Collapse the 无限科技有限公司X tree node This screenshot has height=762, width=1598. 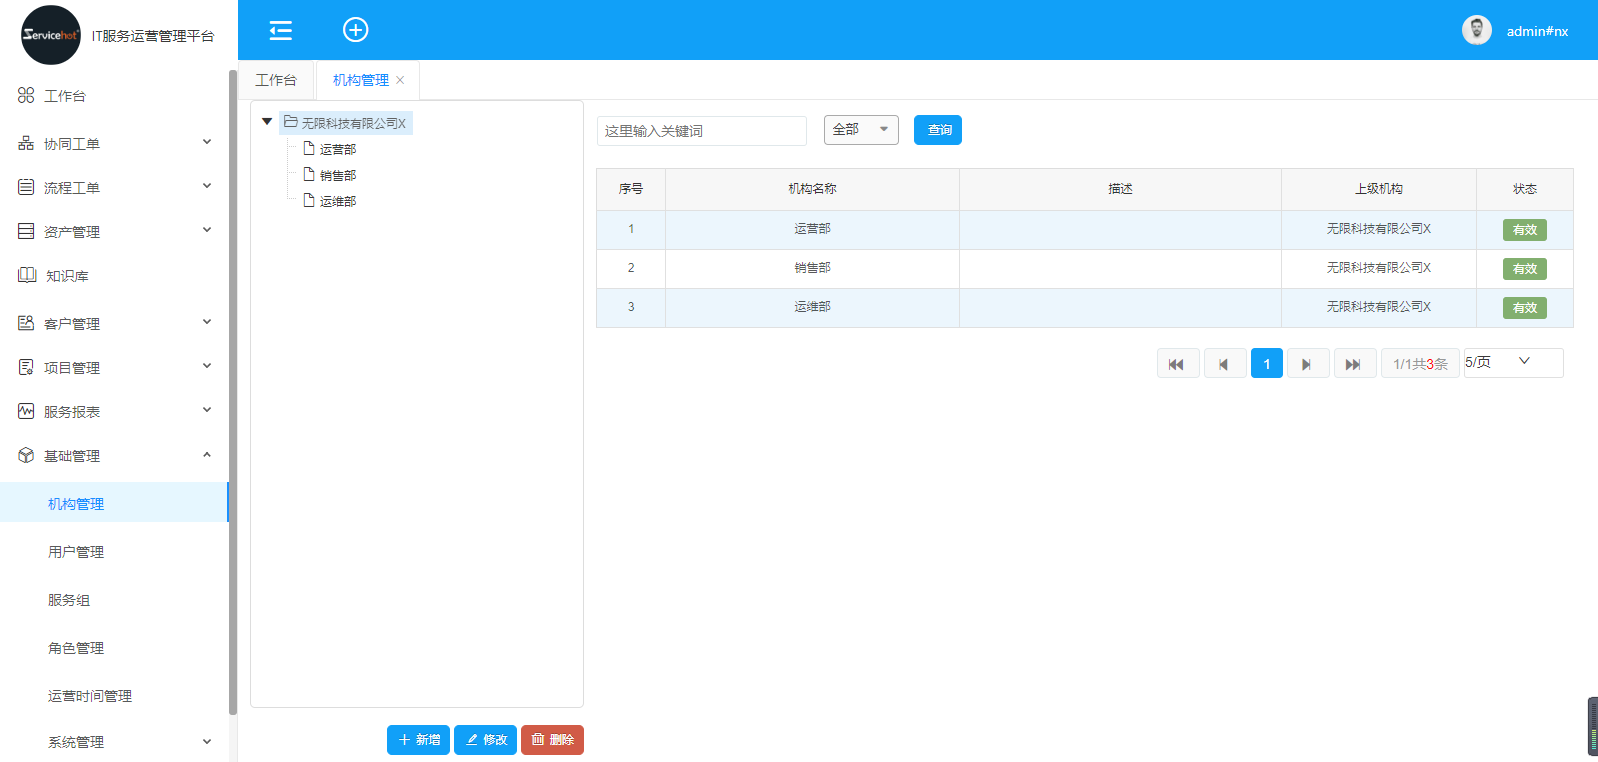tap(267, 122)
